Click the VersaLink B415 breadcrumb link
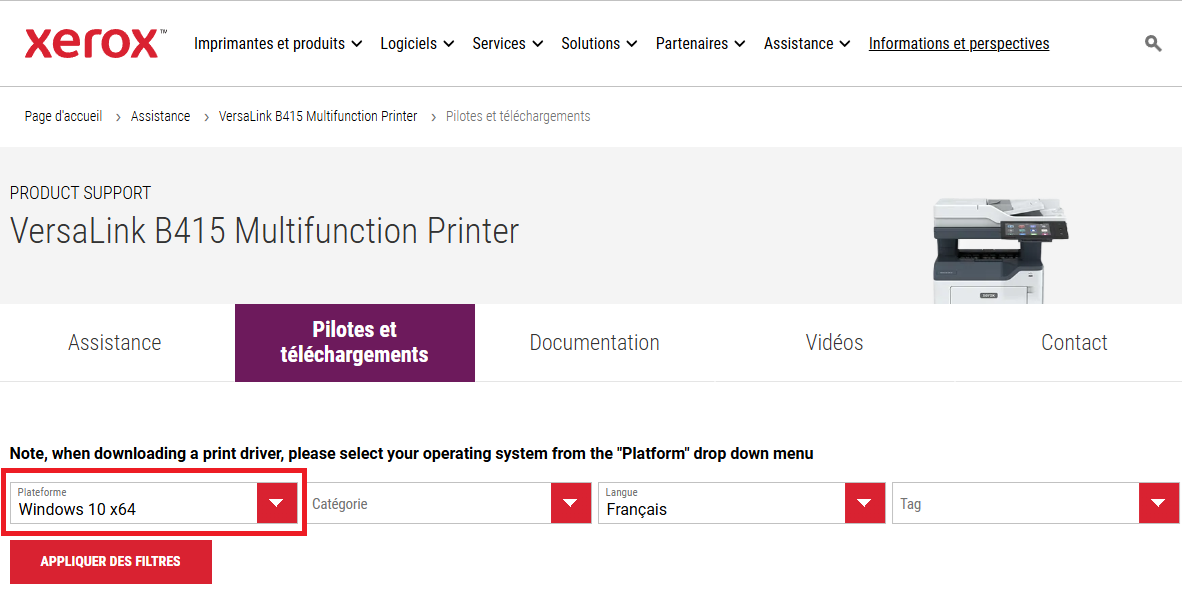Viewport: 1182px width, 595px height. coord(318,116)
